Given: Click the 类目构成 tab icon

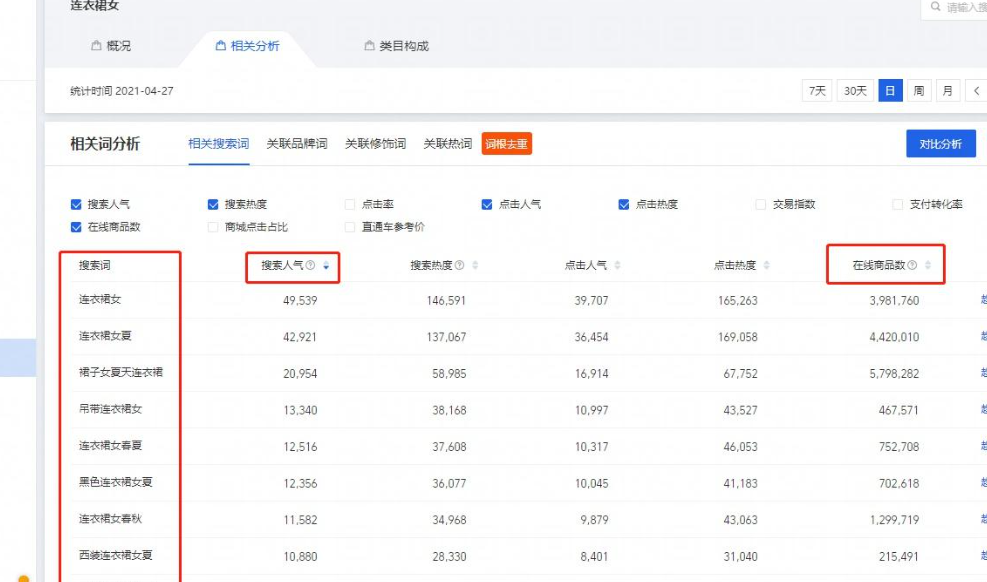Looking at the screenshot, I should tap(369, 45).
